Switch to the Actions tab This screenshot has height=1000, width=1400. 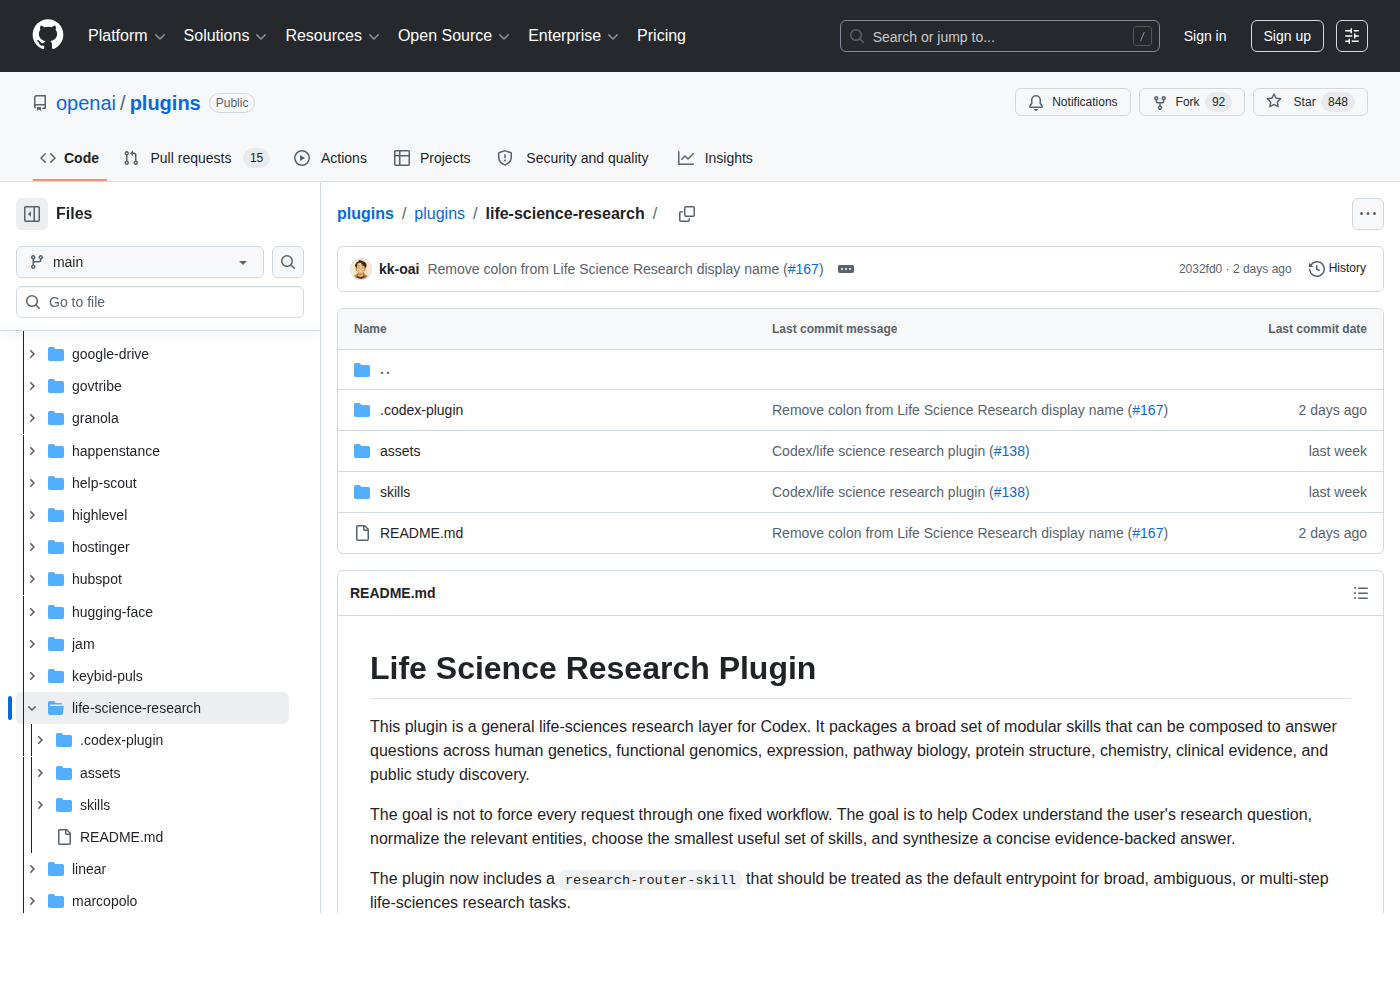(331, 158)
